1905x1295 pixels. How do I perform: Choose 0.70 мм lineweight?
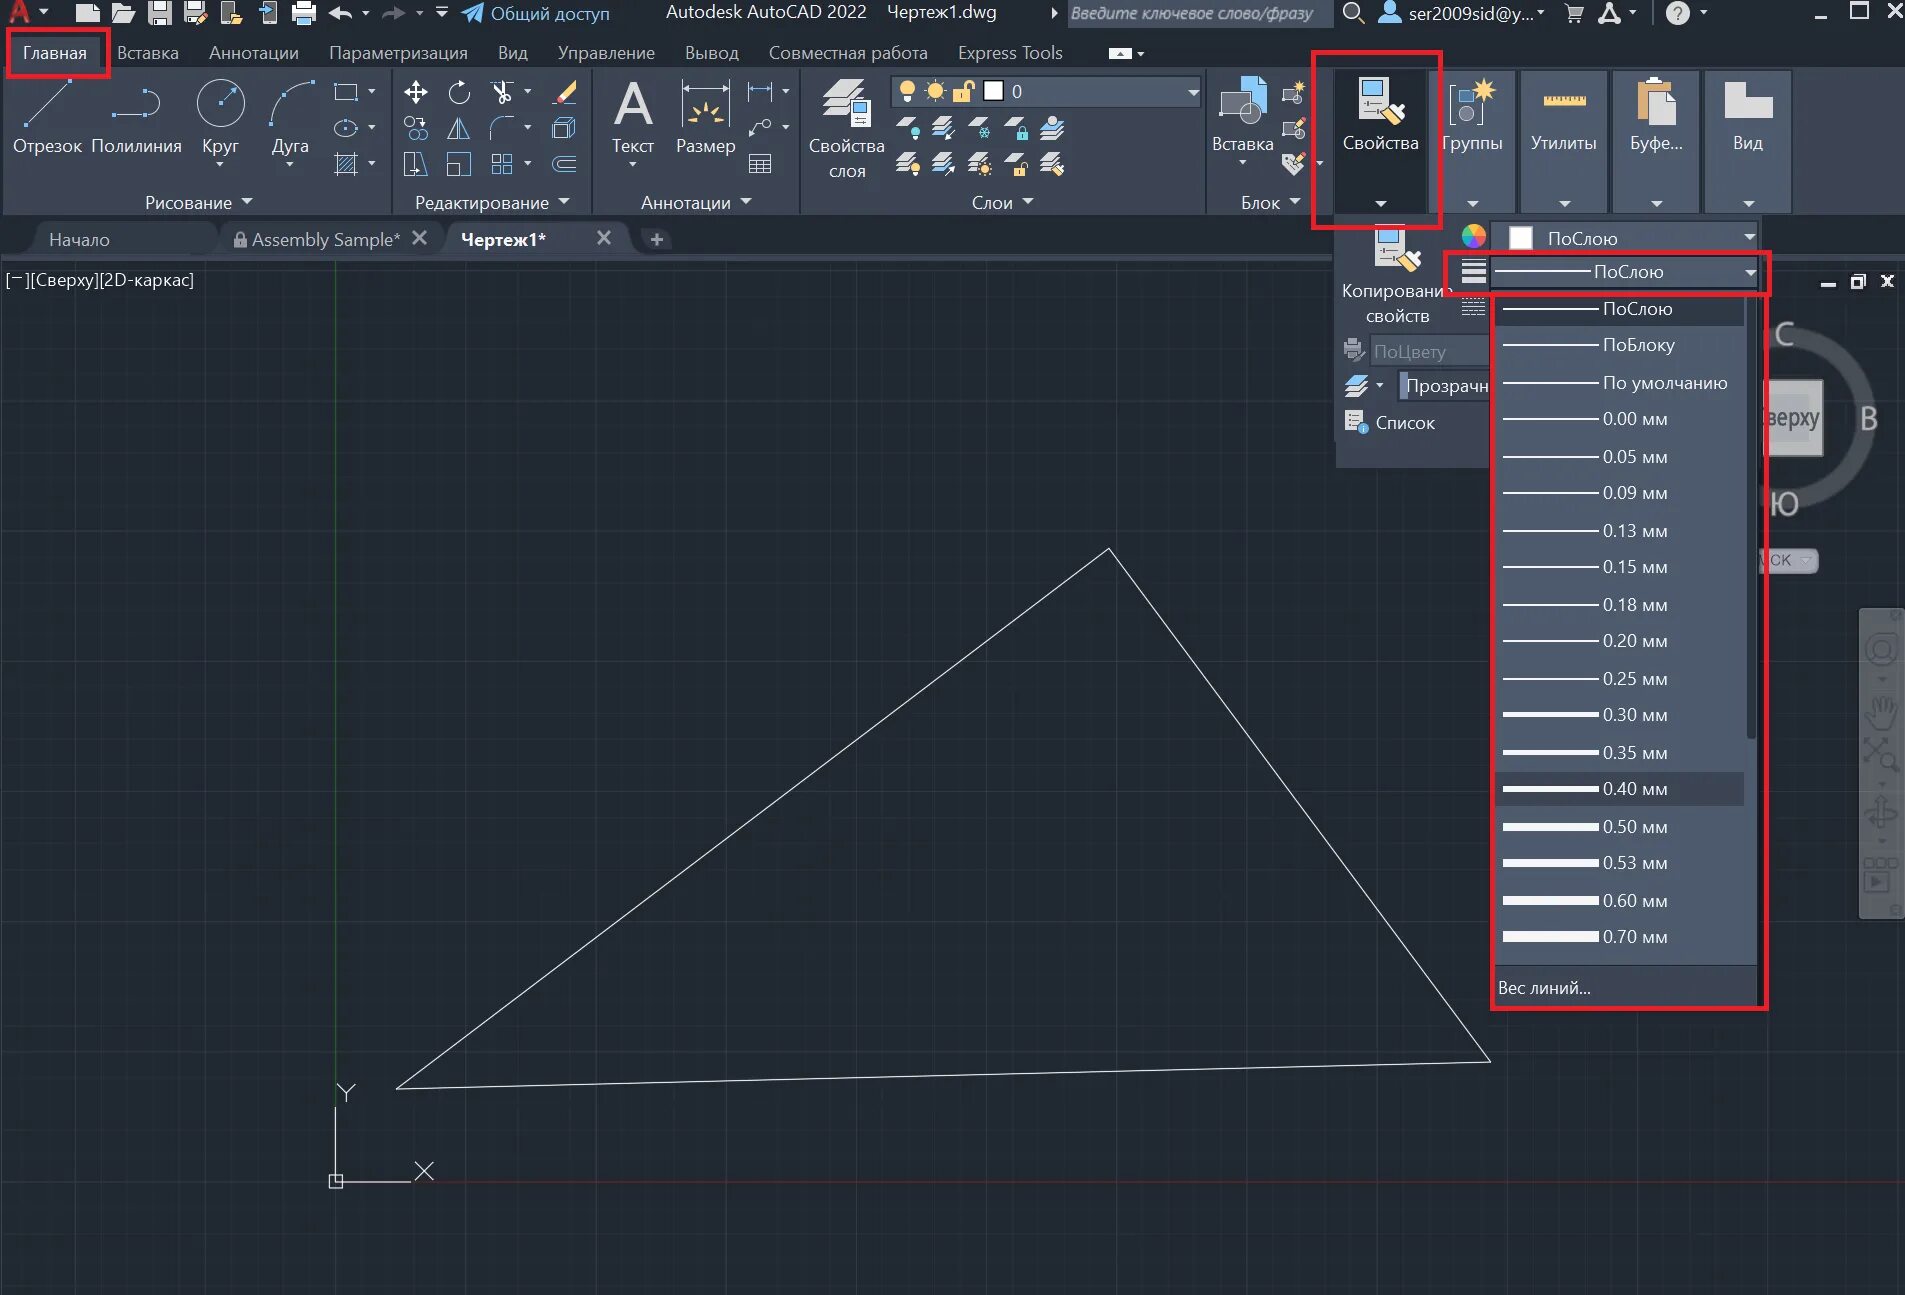pyautogui.click(x=1620, y=937)
